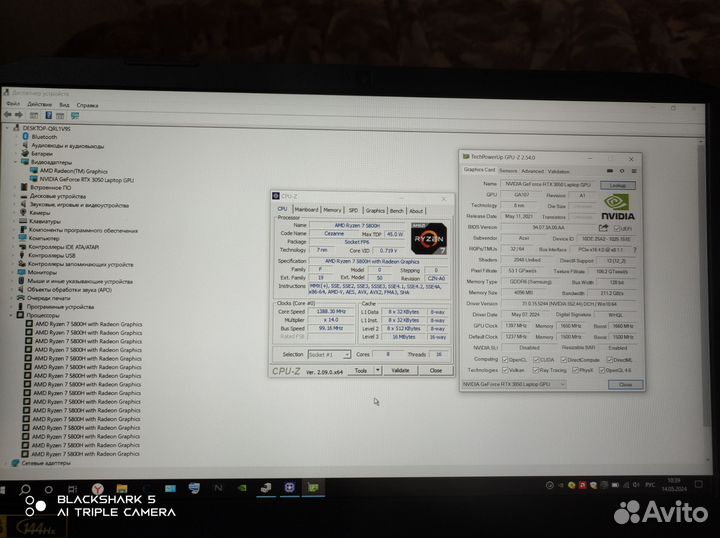Click the Tools button in CPU-Z
The width and height of the screenshot is (720, 538).
361,370
